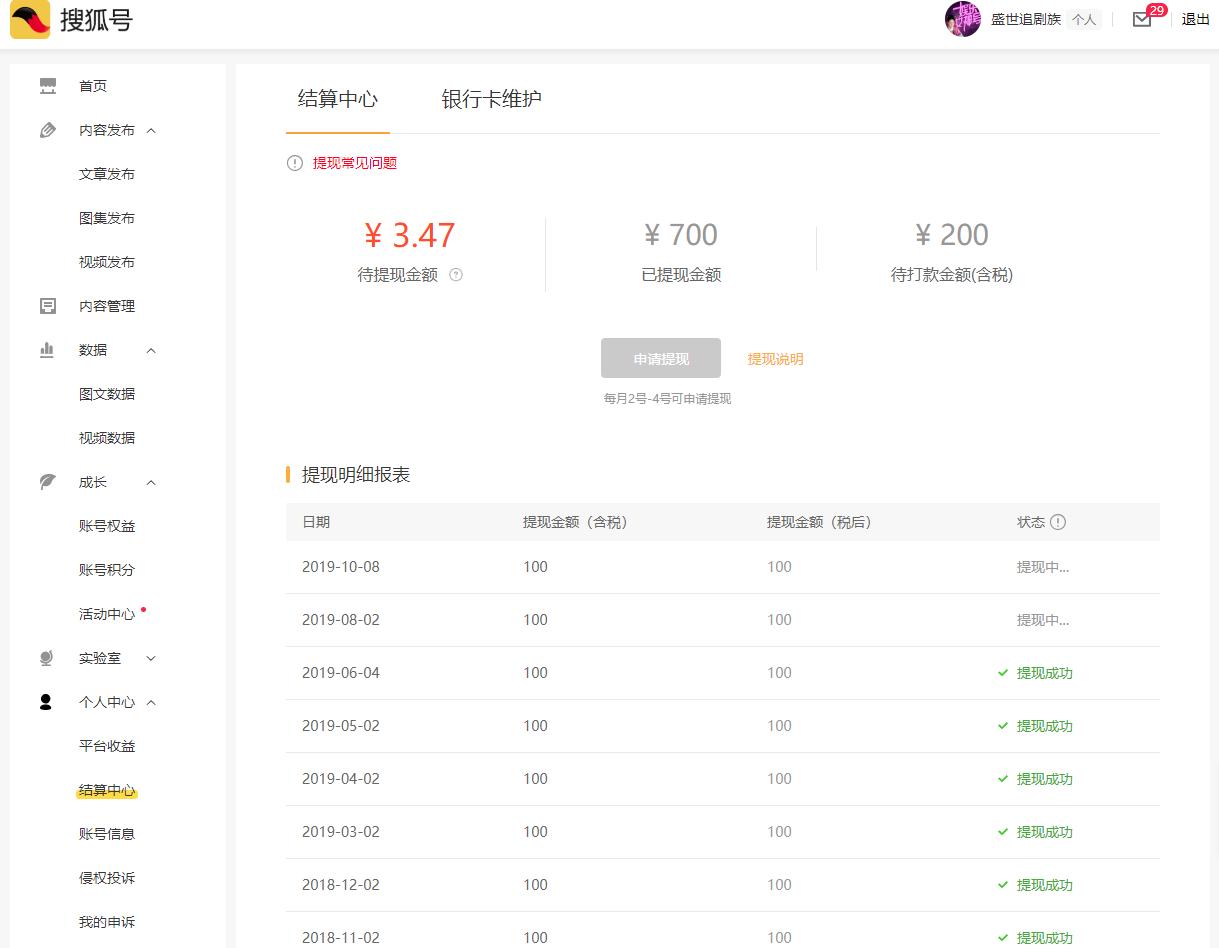Collapse the 个人中心 section
This screenshot has height=948, width=1219.
click(x=151, y=702)
